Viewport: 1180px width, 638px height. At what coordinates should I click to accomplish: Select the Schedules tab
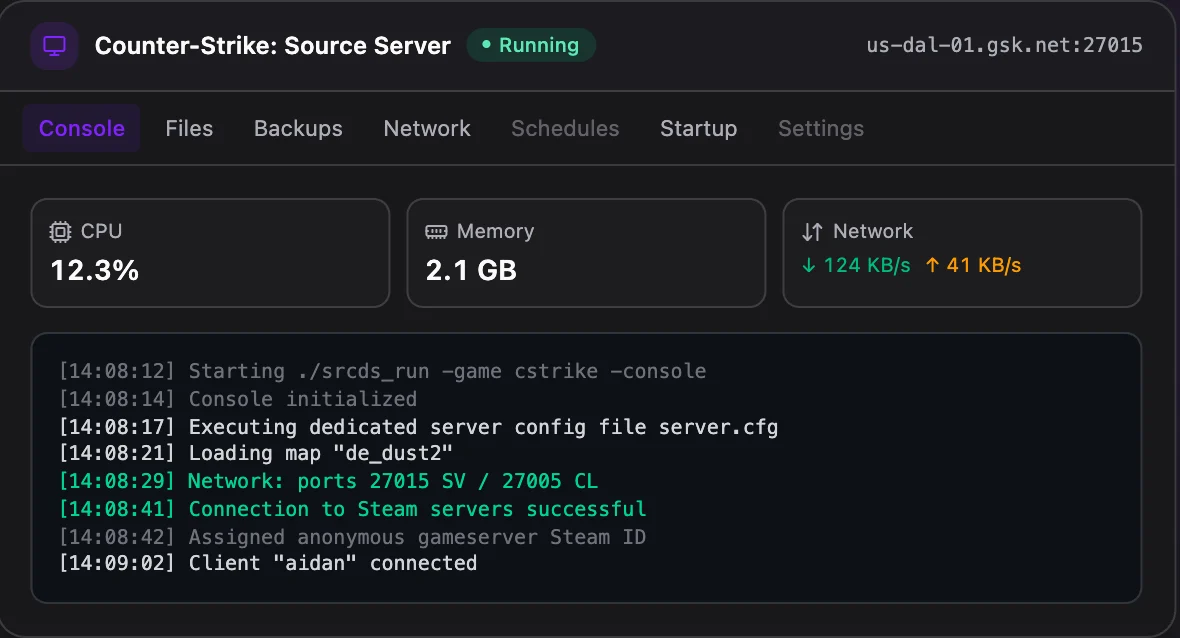click(x=565, y=129)
